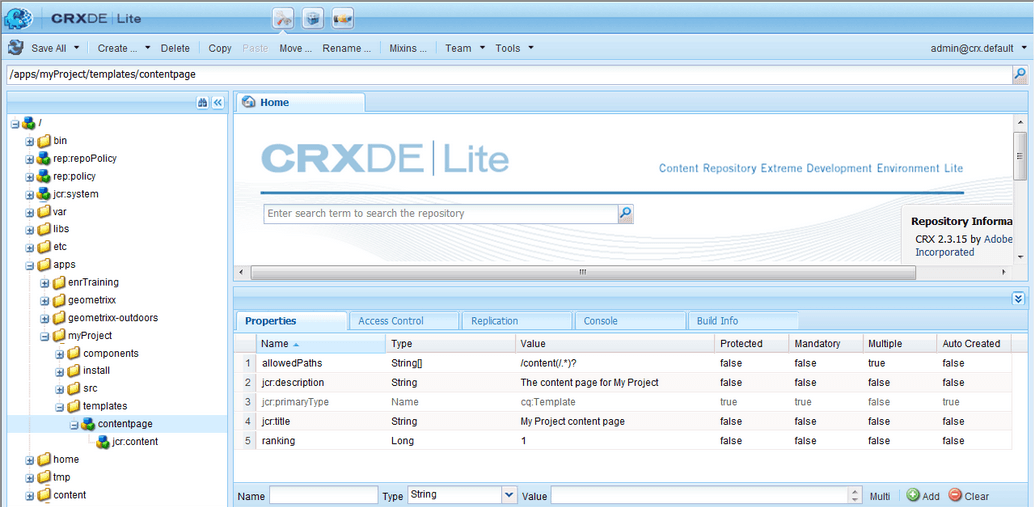Image resolution: width=1034 pixels, height=507 pixels.
Task: Click the Move toolbar button
Action: 295,48
